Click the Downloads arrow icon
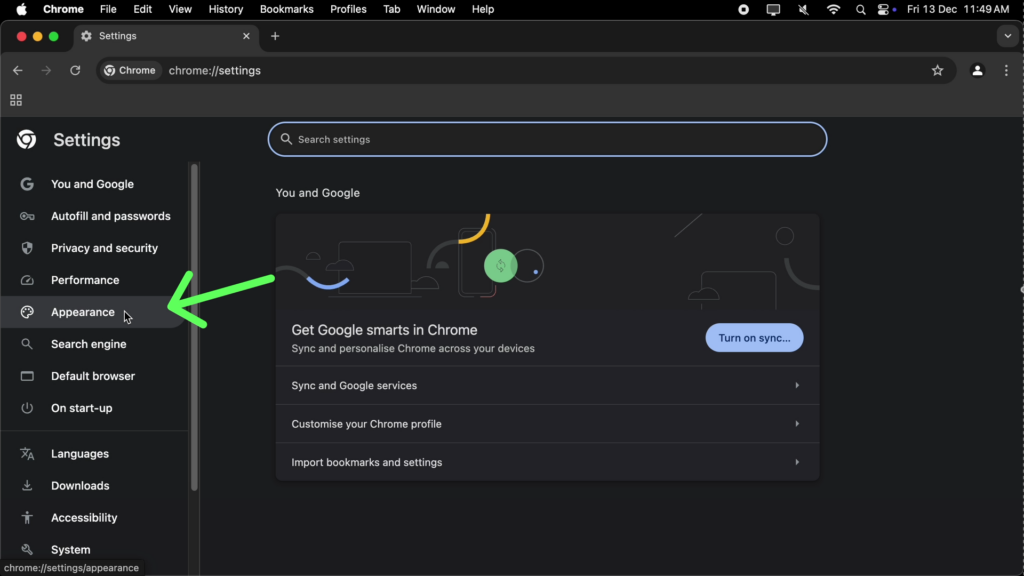Viewport: 1024px width, 576px height. (x=27, y=486)
